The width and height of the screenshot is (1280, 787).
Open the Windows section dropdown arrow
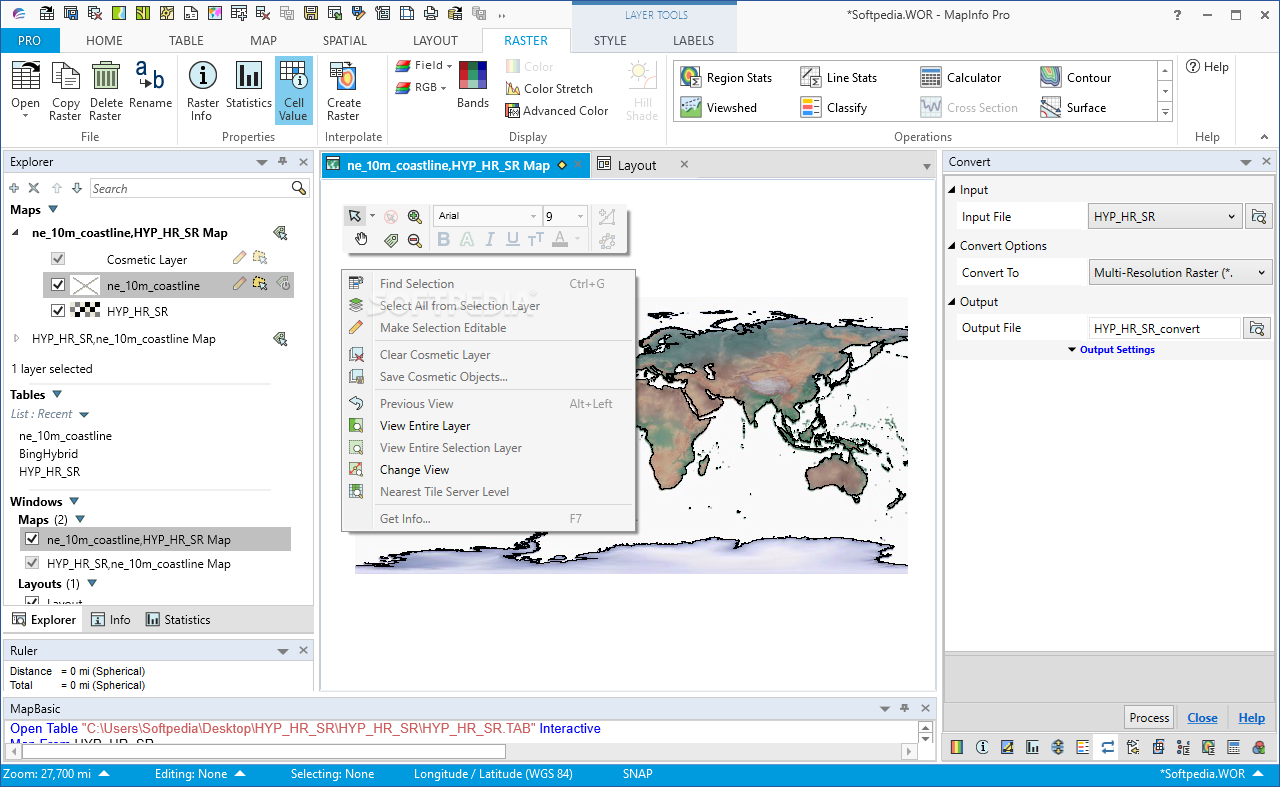[x=74, y=502]
